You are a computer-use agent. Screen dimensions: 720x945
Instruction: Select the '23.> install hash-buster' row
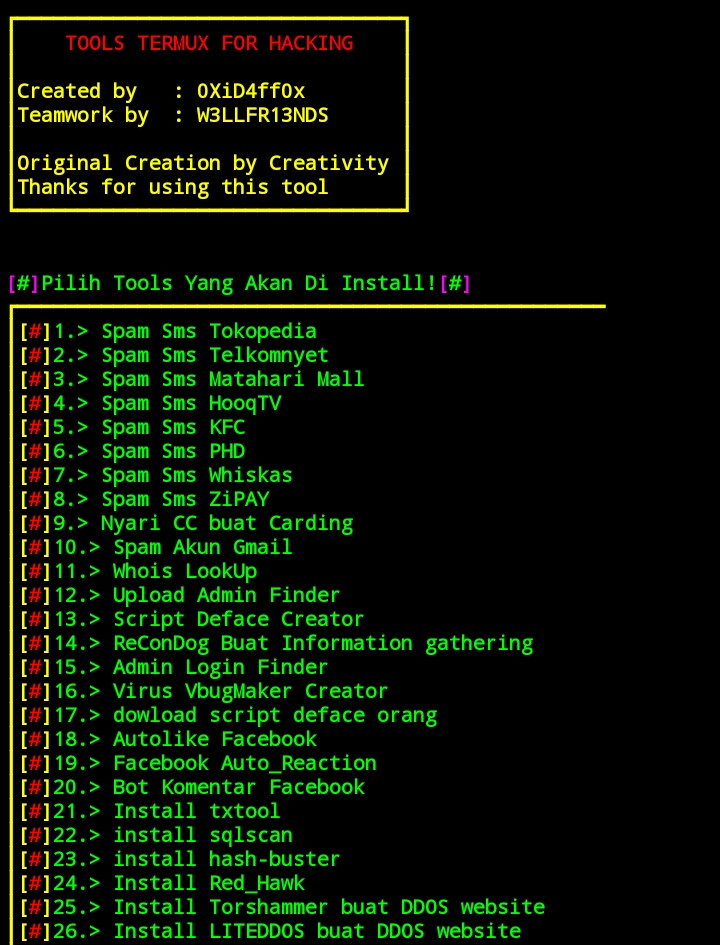coord(180,859)
